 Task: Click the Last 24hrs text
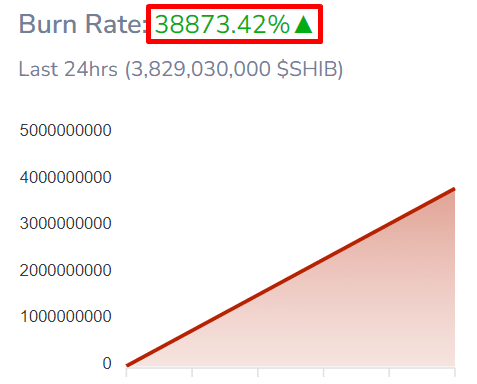[x=68, y=69]
